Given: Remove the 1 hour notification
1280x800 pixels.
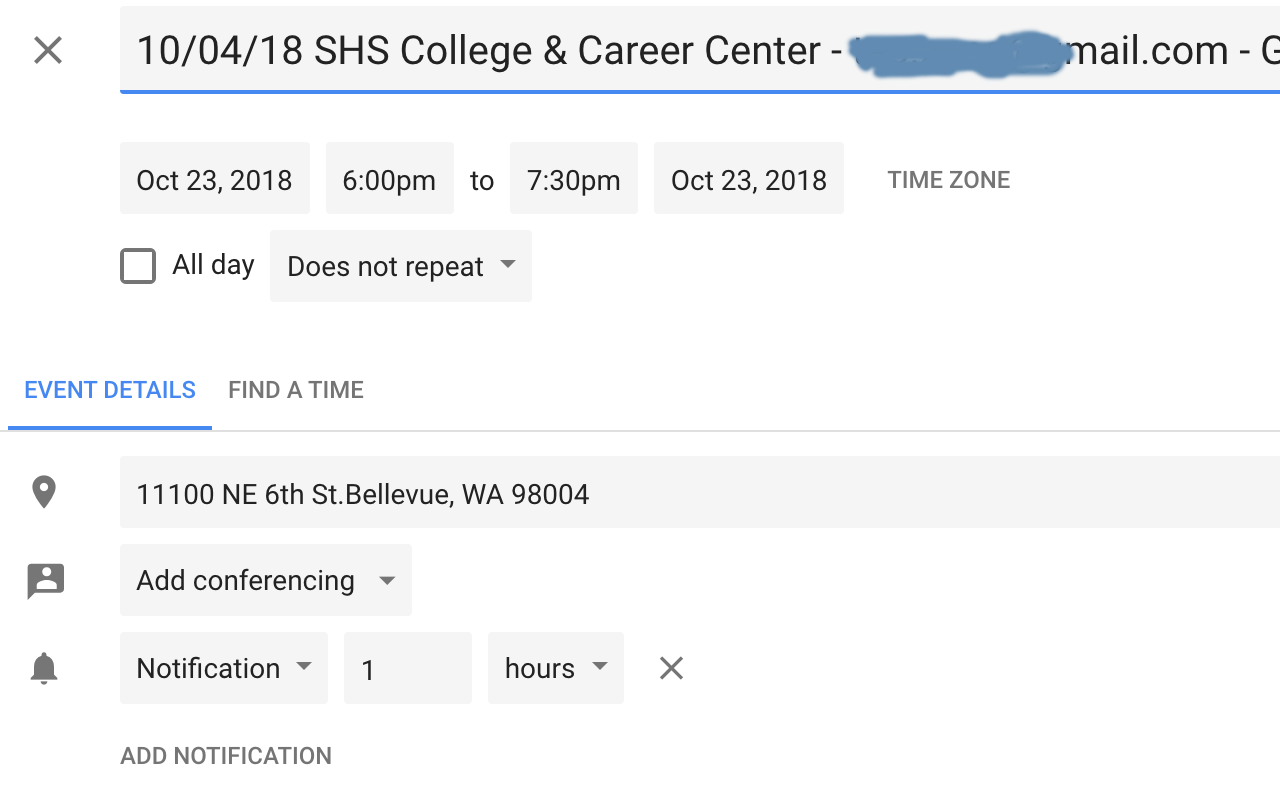Looking at the screenshot, I should (x=671, y=668).
